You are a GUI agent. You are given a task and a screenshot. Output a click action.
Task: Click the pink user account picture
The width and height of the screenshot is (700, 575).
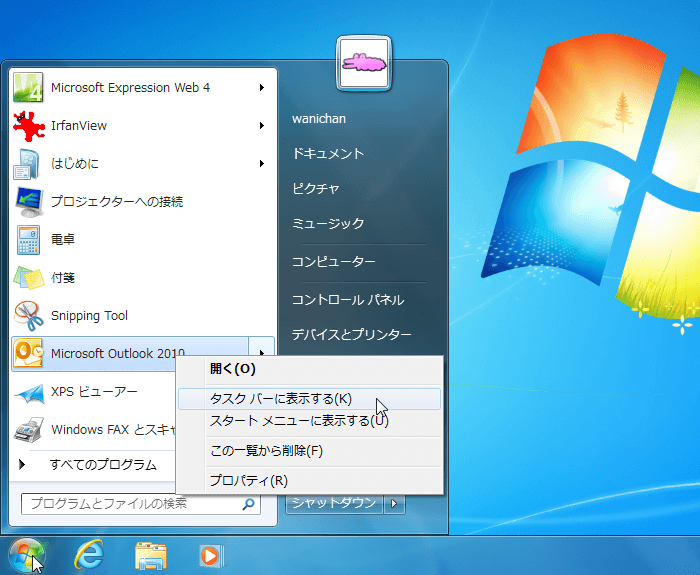pyautogui.click(x=364, y=63)
